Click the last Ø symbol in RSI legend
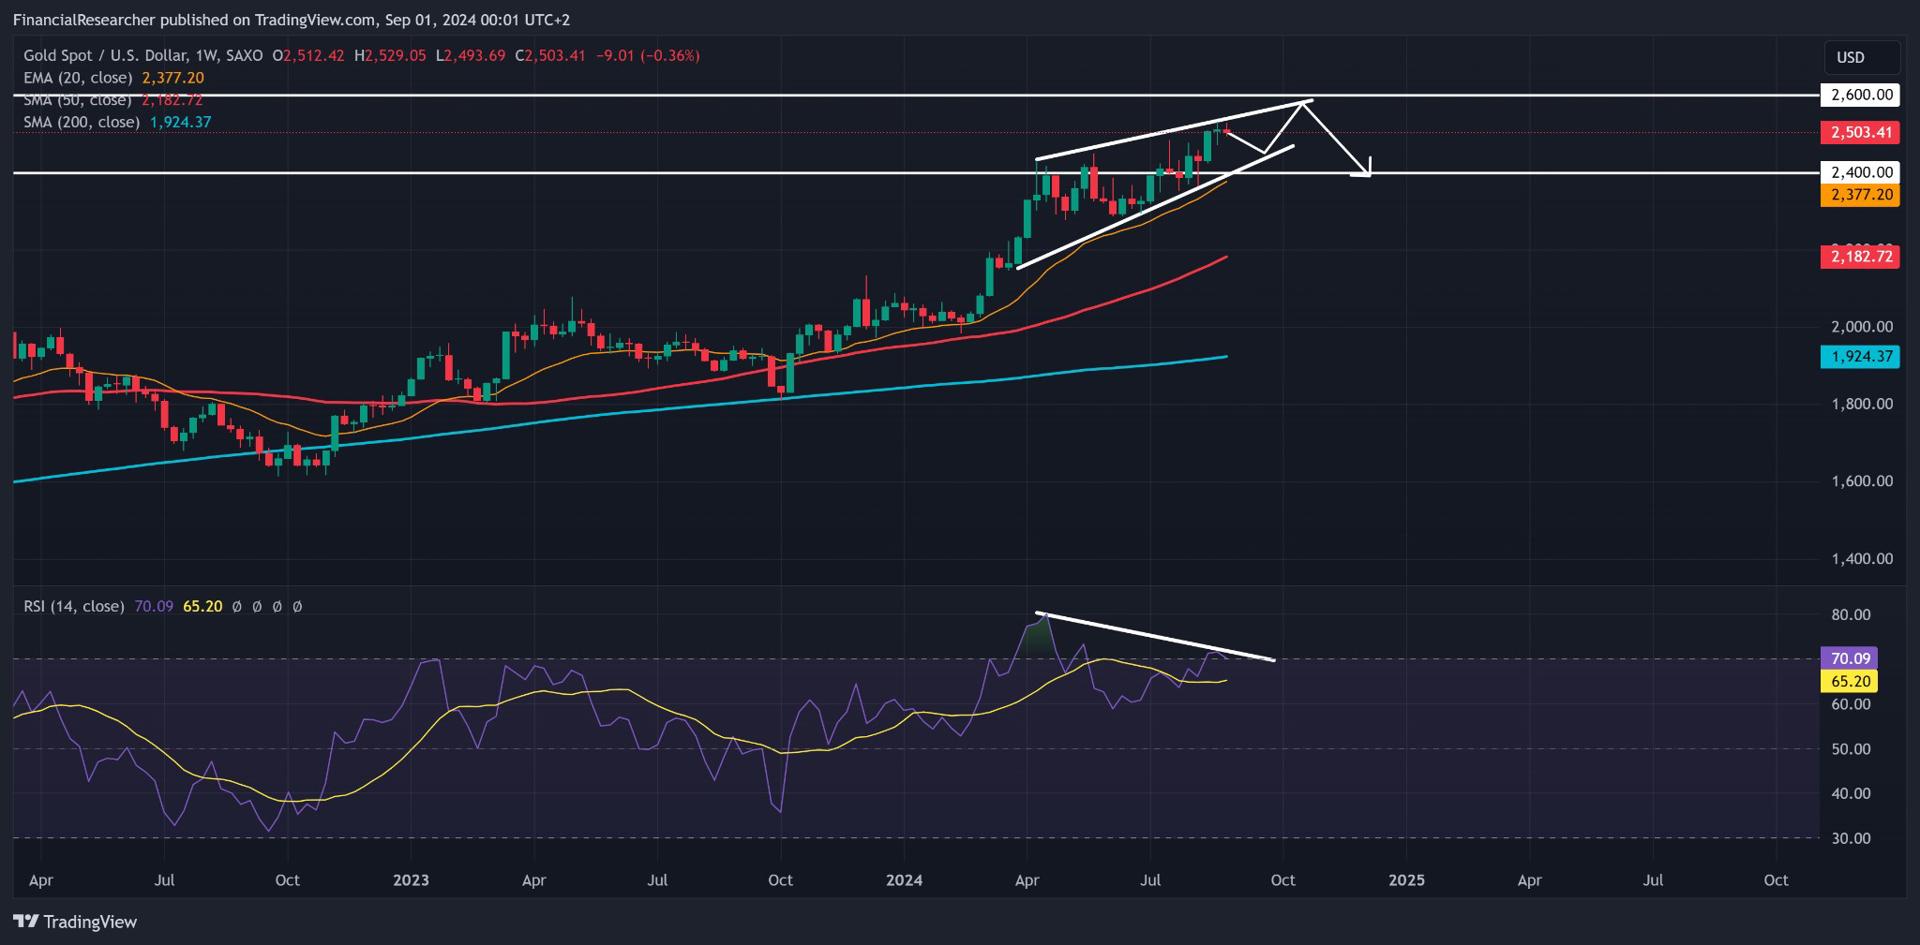 point(297,606)
